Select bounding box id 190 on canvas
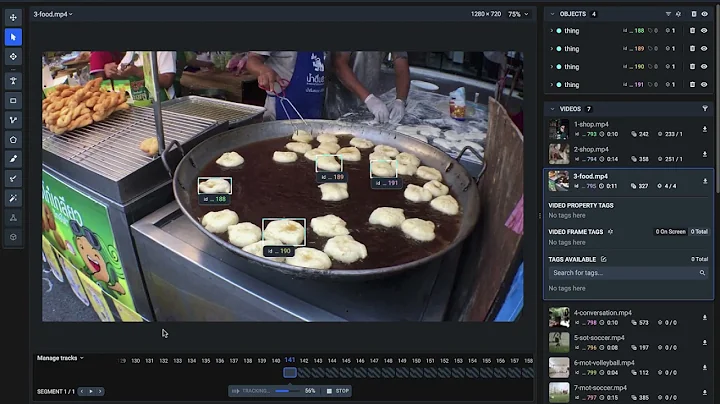Screen dimensions: 720x404 click(284, 232)
